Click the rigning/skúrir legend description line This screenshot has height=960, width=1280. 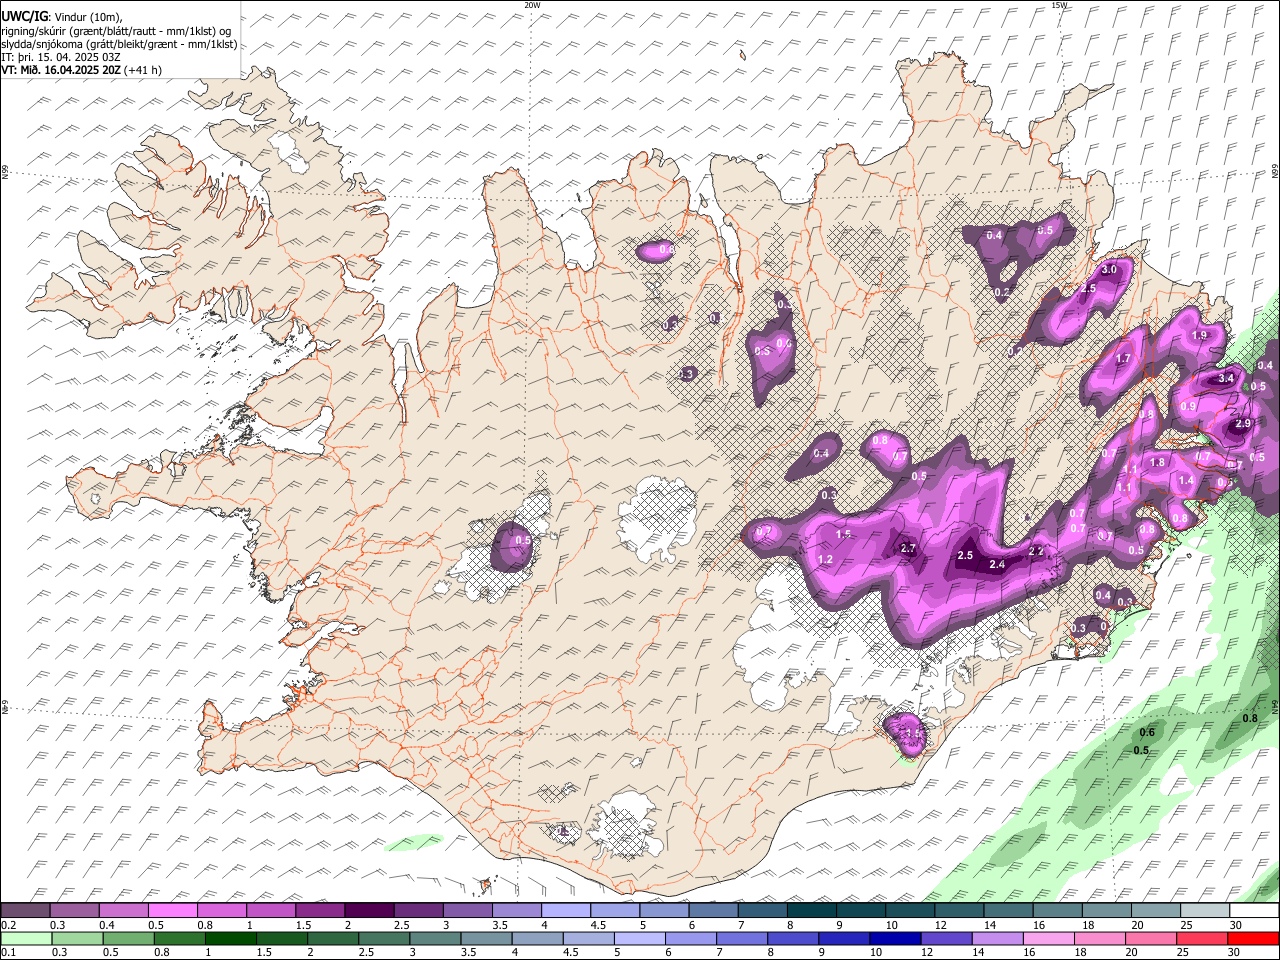[x=118, y=31]
